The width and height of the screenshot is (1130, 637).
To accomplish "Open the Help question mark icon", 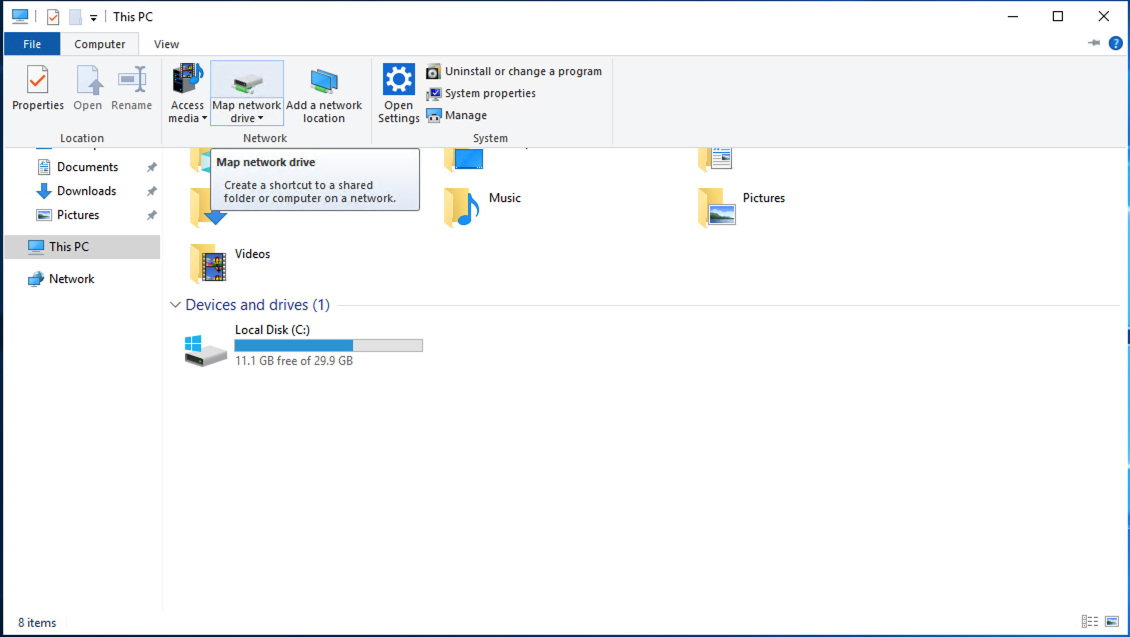I will 1116,44.
